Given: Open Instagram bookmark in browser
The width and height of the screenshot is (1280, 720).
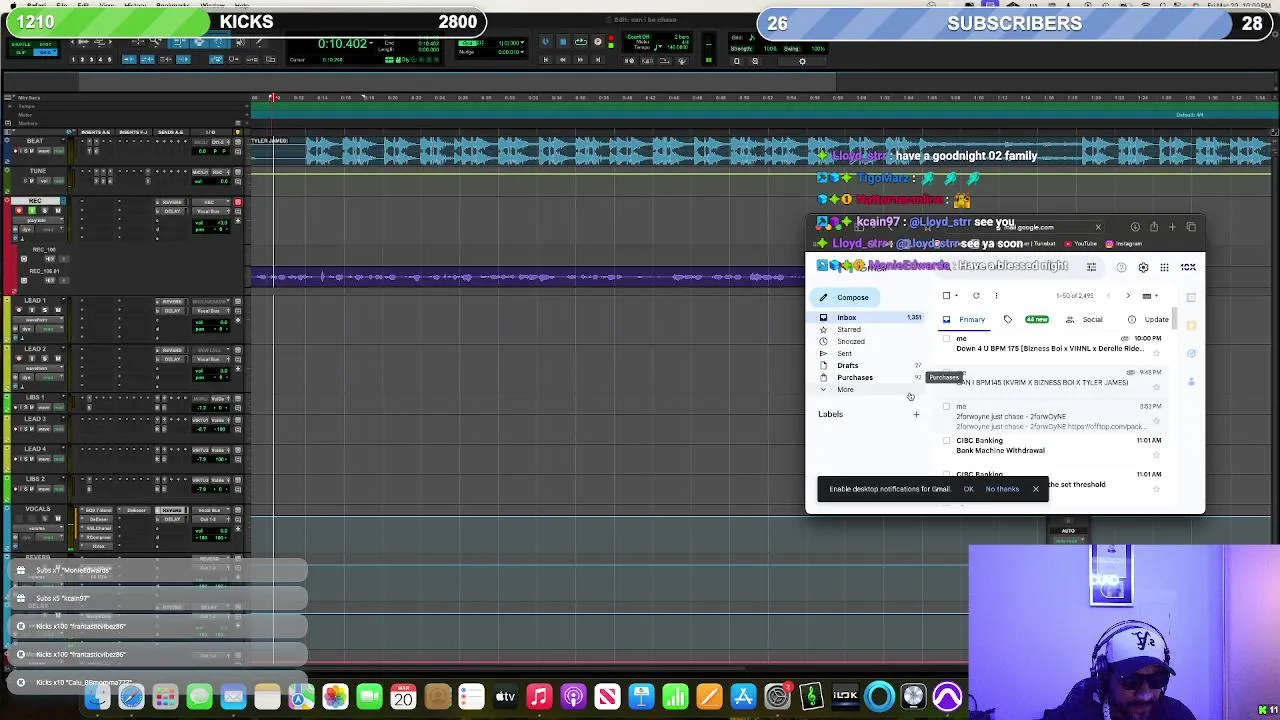Looking at the screenshot, I should pyautogui.click(x=1124, y=244).
